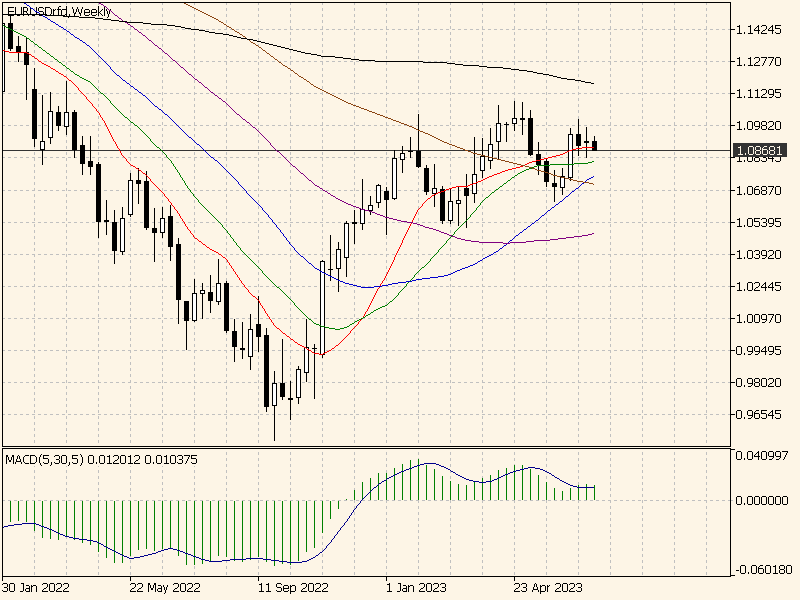Click the MACD zero level 0.000000

coord(762,501)
